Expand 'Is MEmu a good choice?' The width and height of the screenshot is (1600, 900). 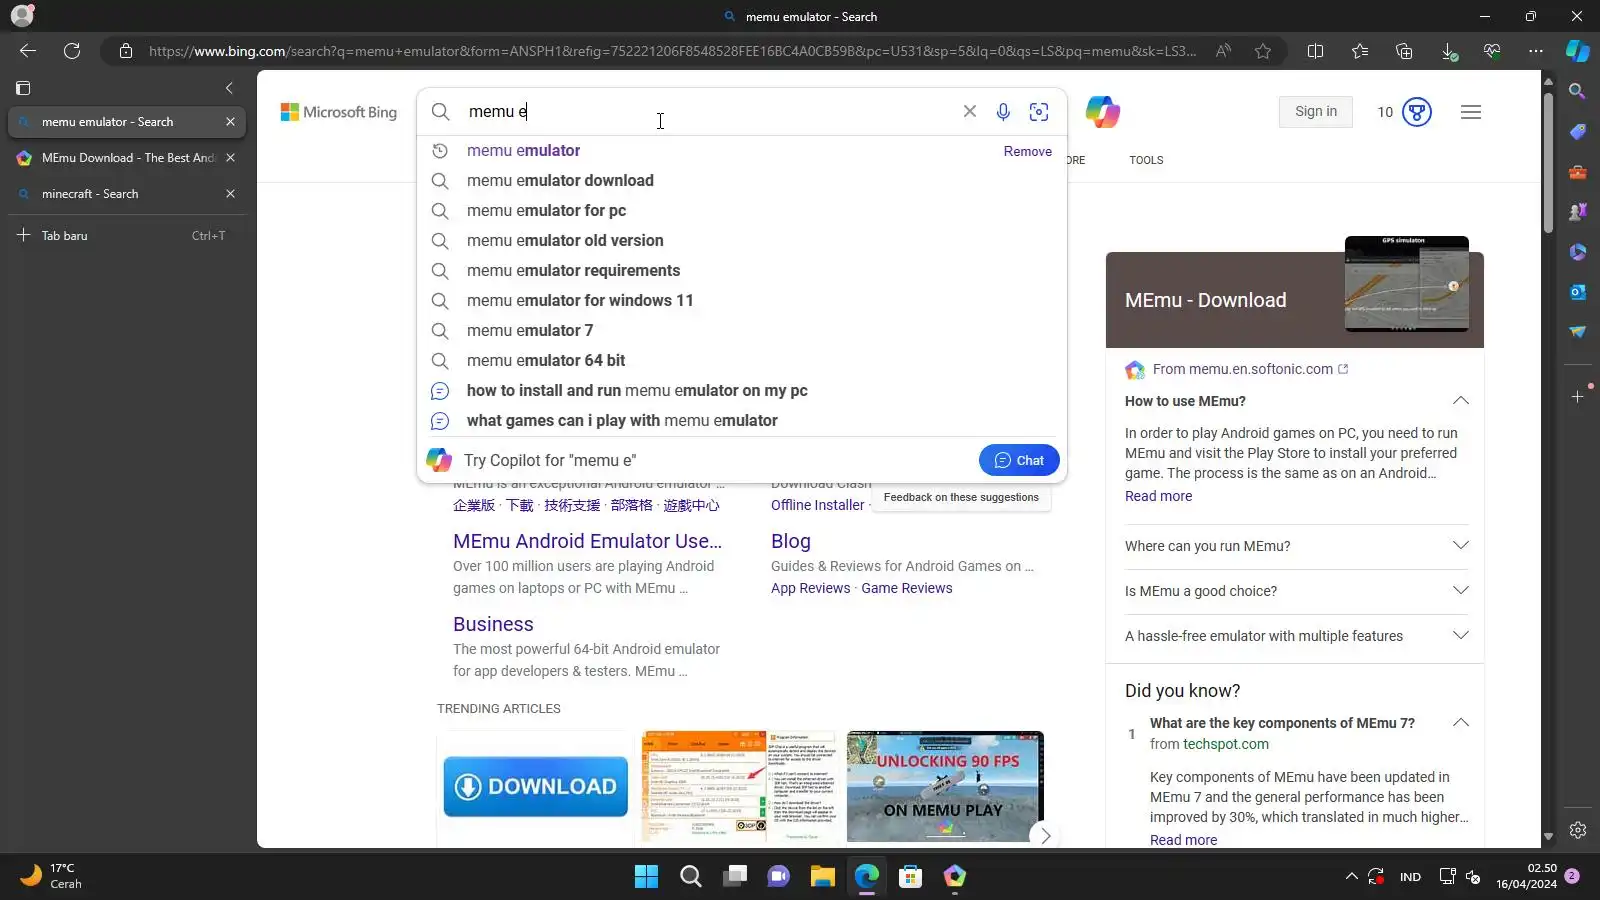pyautogui.click(x=1461, y=591)
